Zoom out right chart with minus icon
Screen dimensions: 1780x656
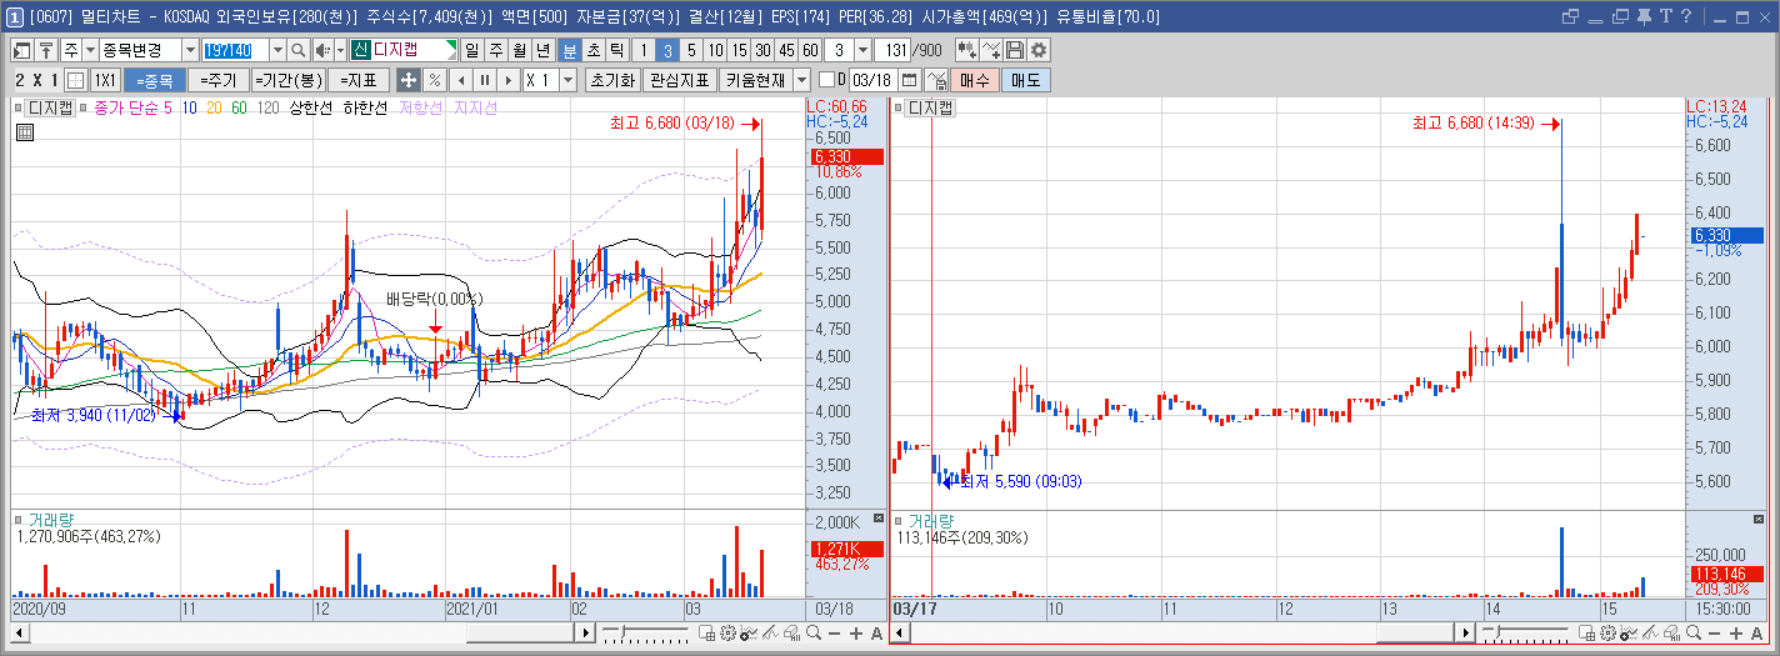1714,633
